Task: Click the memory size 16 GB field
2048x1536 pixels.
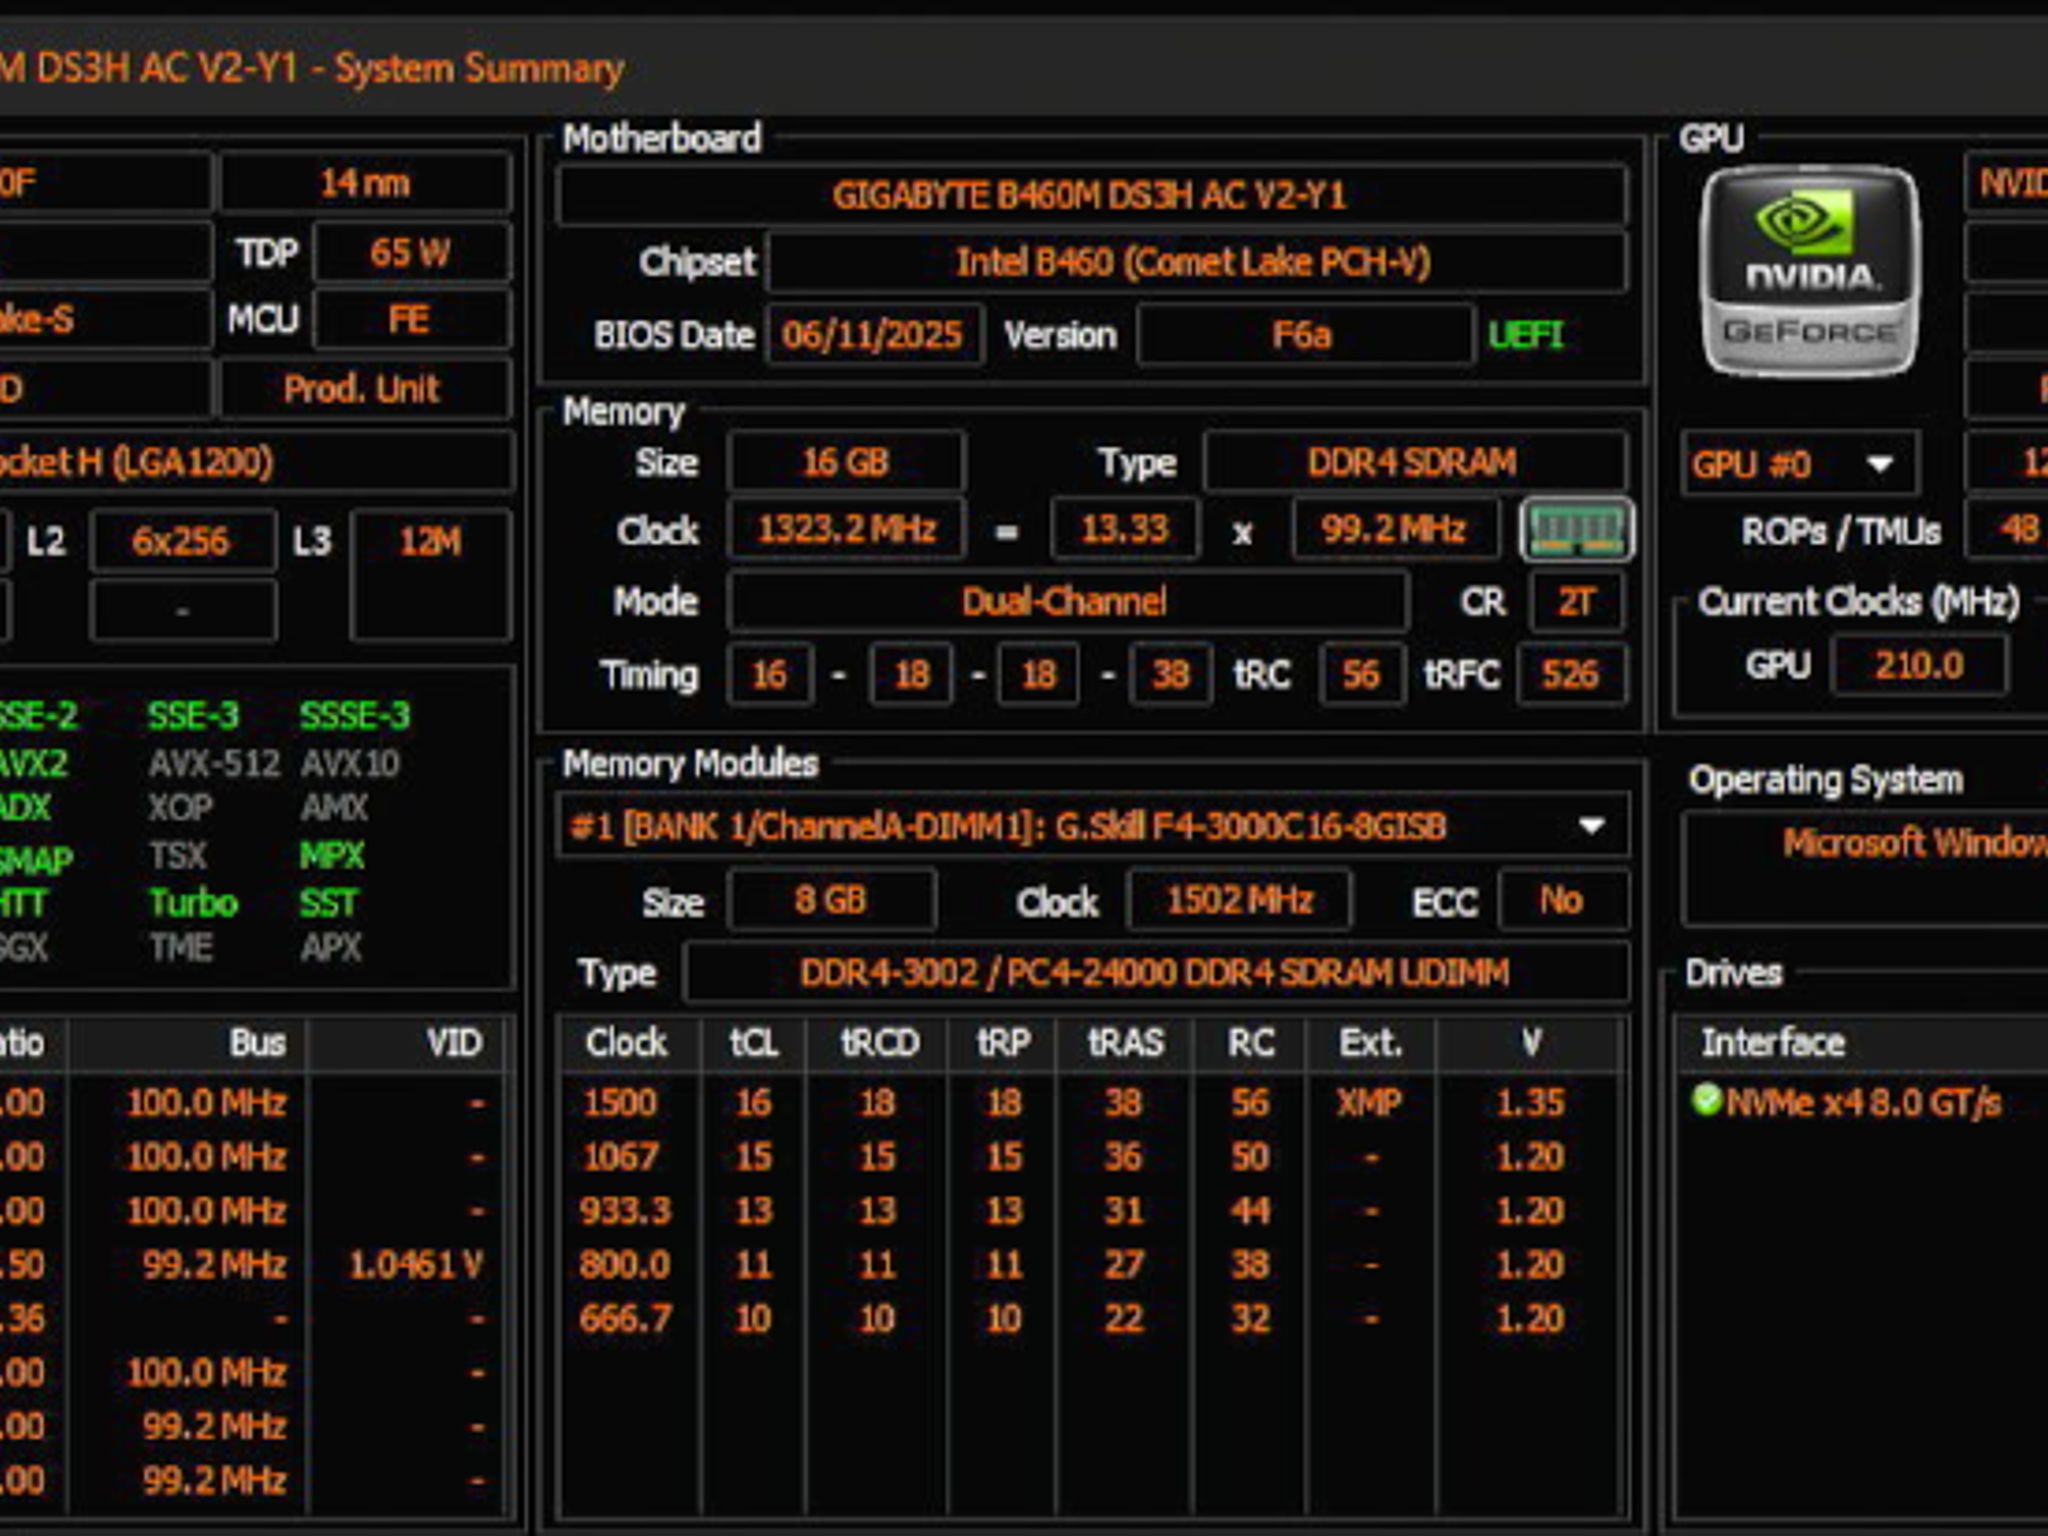Action: (846, 462)
